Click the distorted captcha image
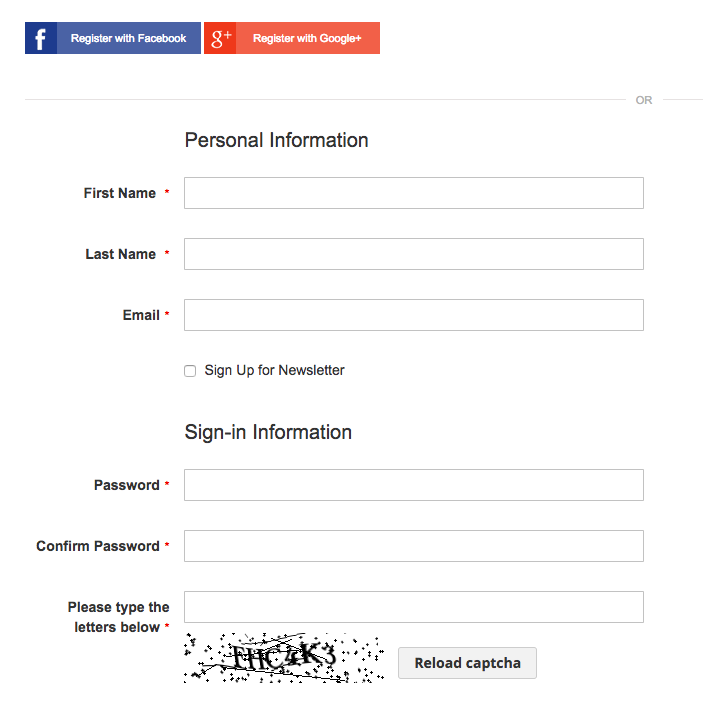The width and height of the screenshot is (703, 702). (x=284, y=658)
